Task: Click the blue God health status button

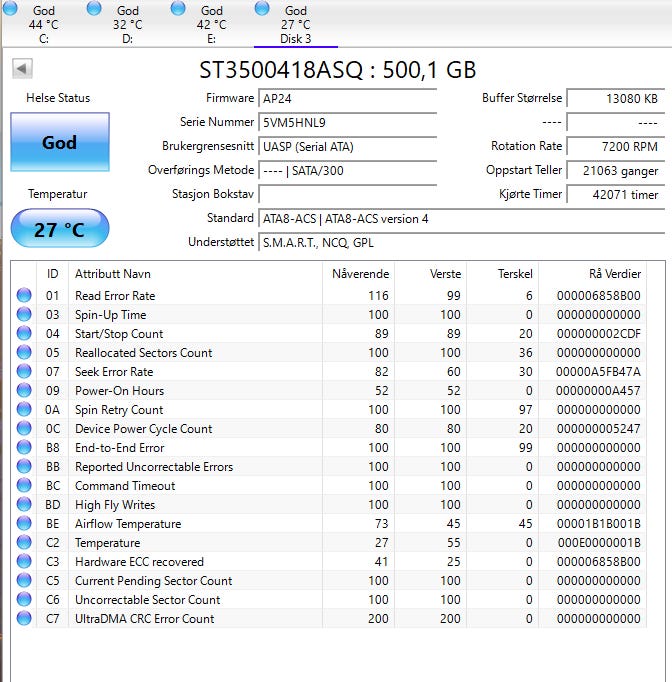Action: [x=59, y=142]
